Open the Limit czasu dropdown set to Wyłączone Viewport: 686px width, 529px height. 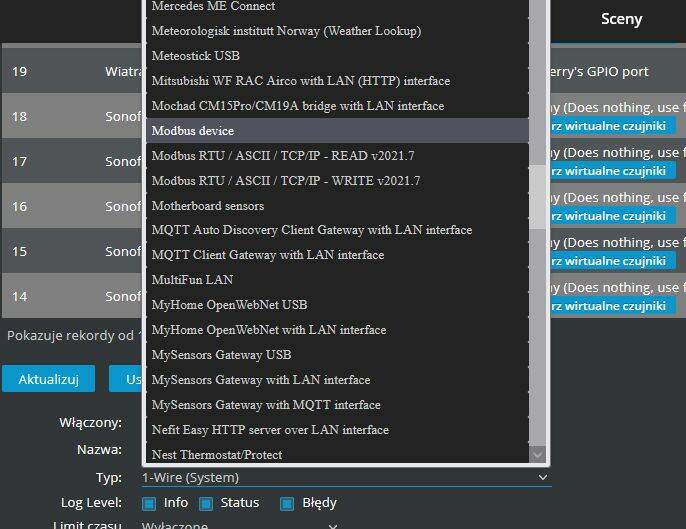tap(240, 524)
